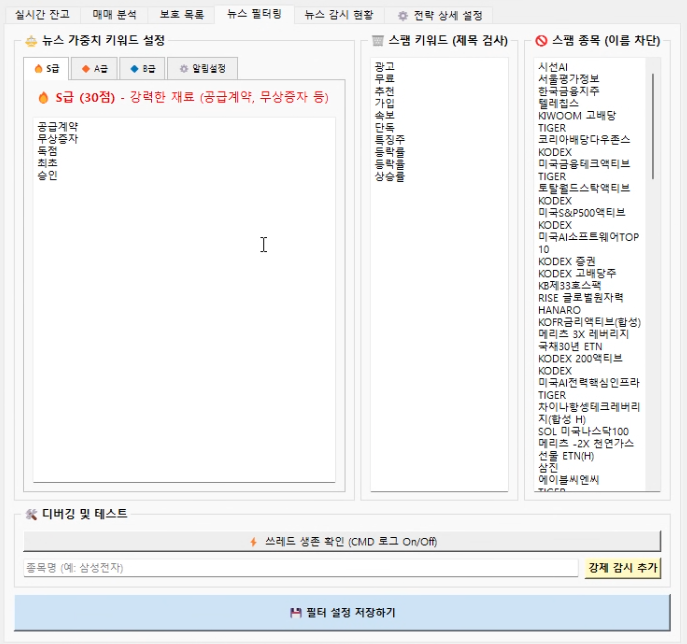Click the 승인 keyword line
The image size is (687, 644).
(47, 175)
